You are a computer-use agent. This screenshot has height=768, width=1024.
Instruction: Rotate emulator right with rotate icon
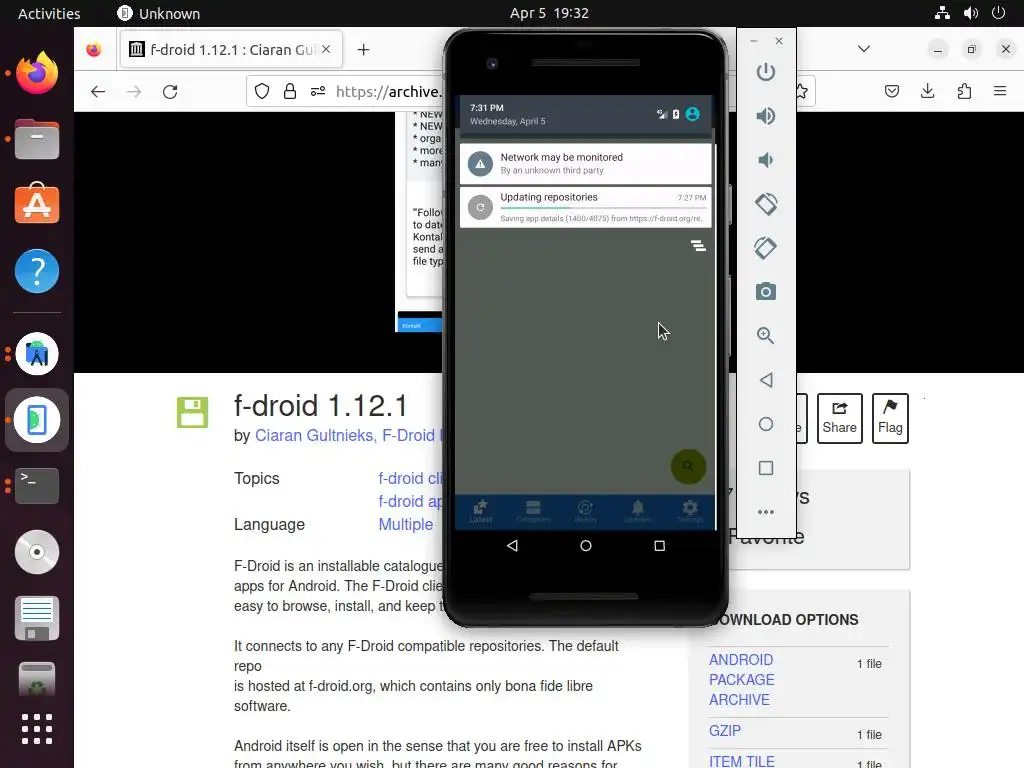pyautogui.click(x=765, y=248)
